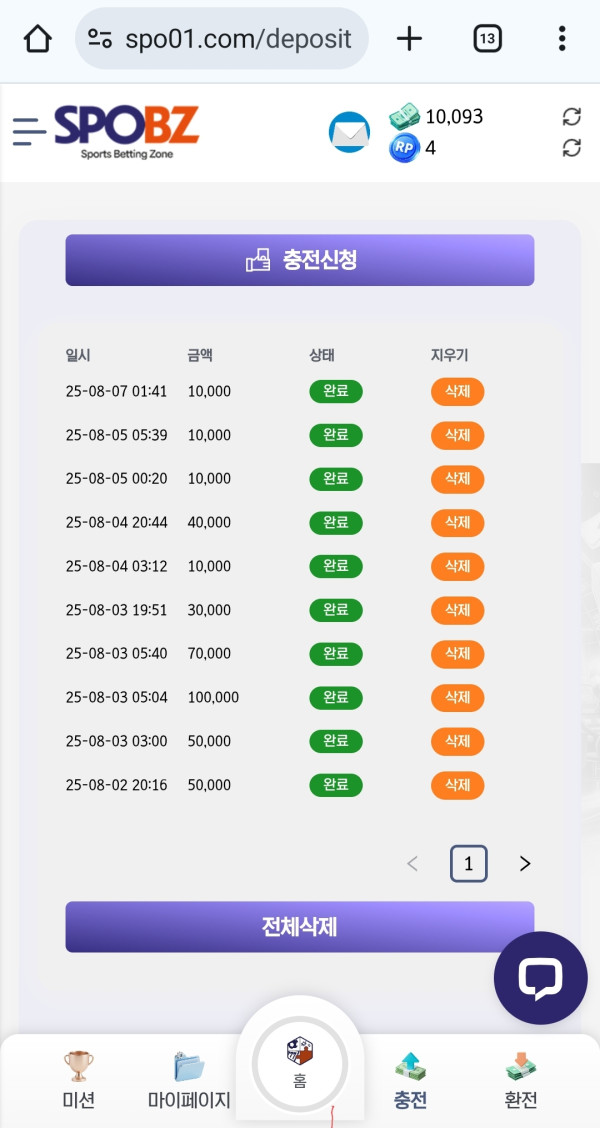Go to next page of history

525,864
